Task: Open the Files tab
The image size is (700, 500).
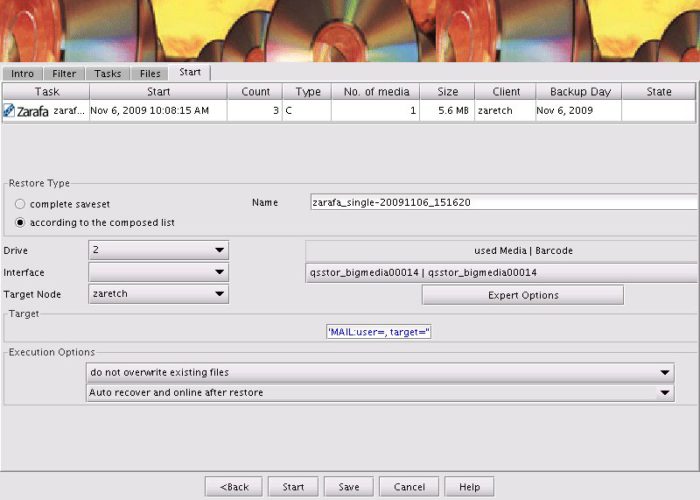Action: 150,74
